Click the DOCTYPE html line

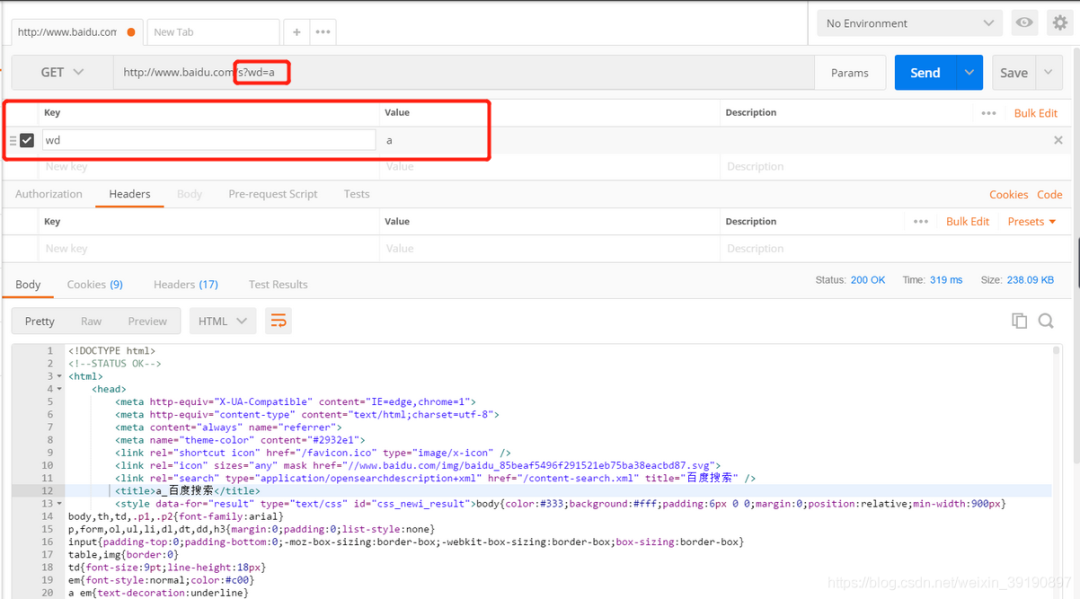pyautogui.click(x=112, y=351)
